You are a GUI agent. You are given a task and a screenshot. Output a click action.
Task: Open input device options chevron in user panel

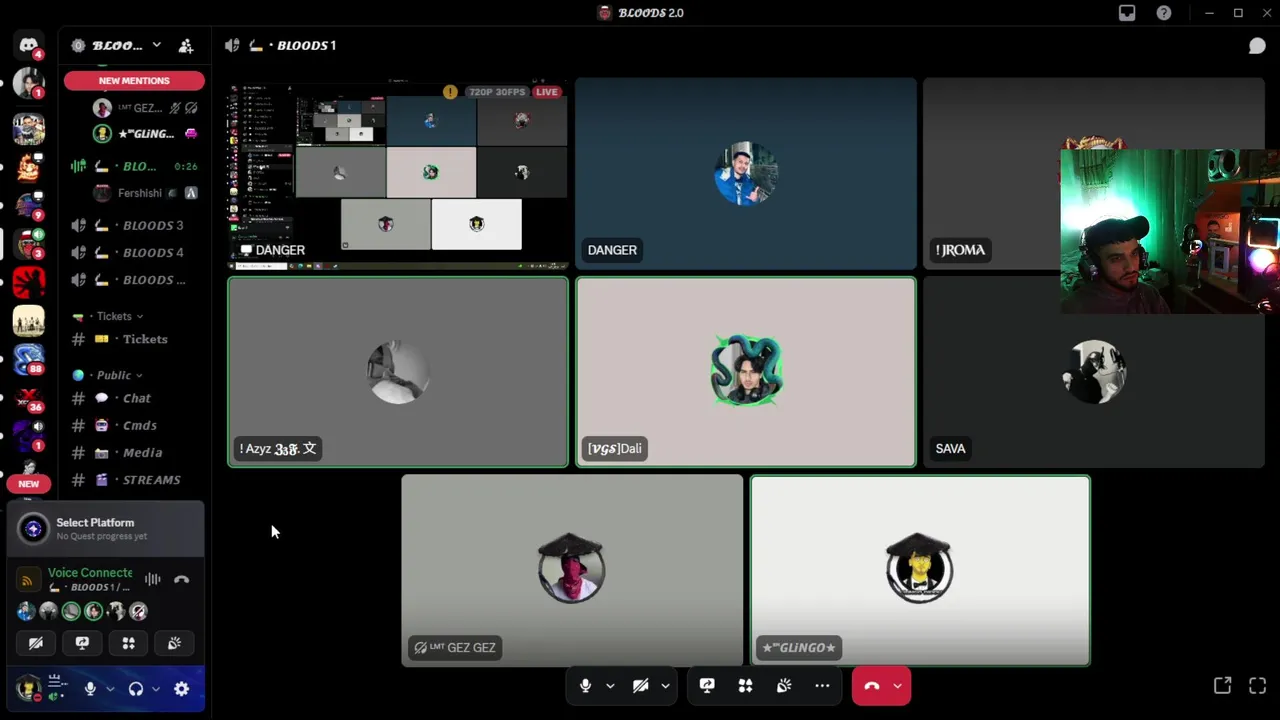(110, 689)
